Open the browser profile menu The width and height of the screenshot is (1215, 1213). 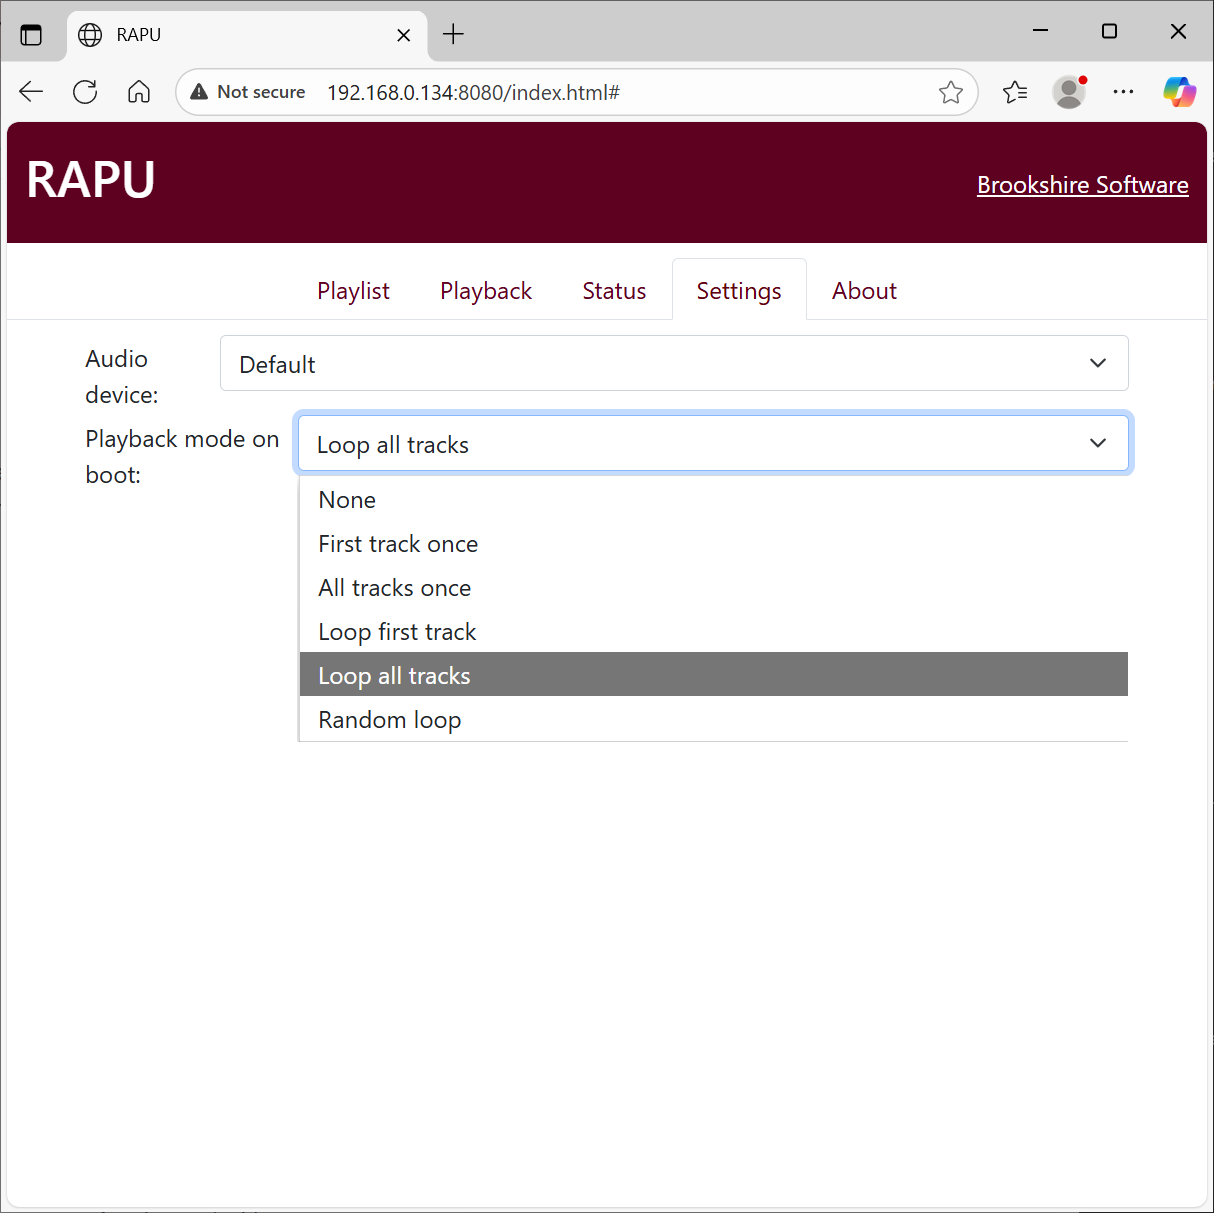pyautogui.click(x=1069, y=92)
